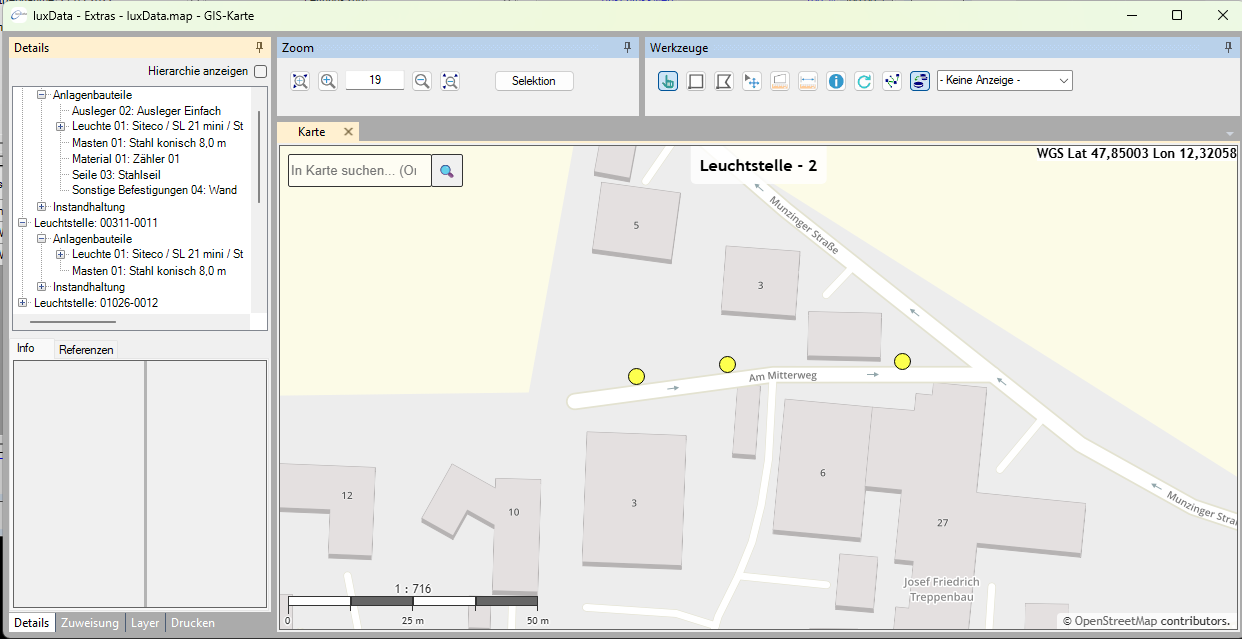Open the Keine Anzeige dropdown
This screenshot has height=639, width=1242.
tap(1004, 80)
